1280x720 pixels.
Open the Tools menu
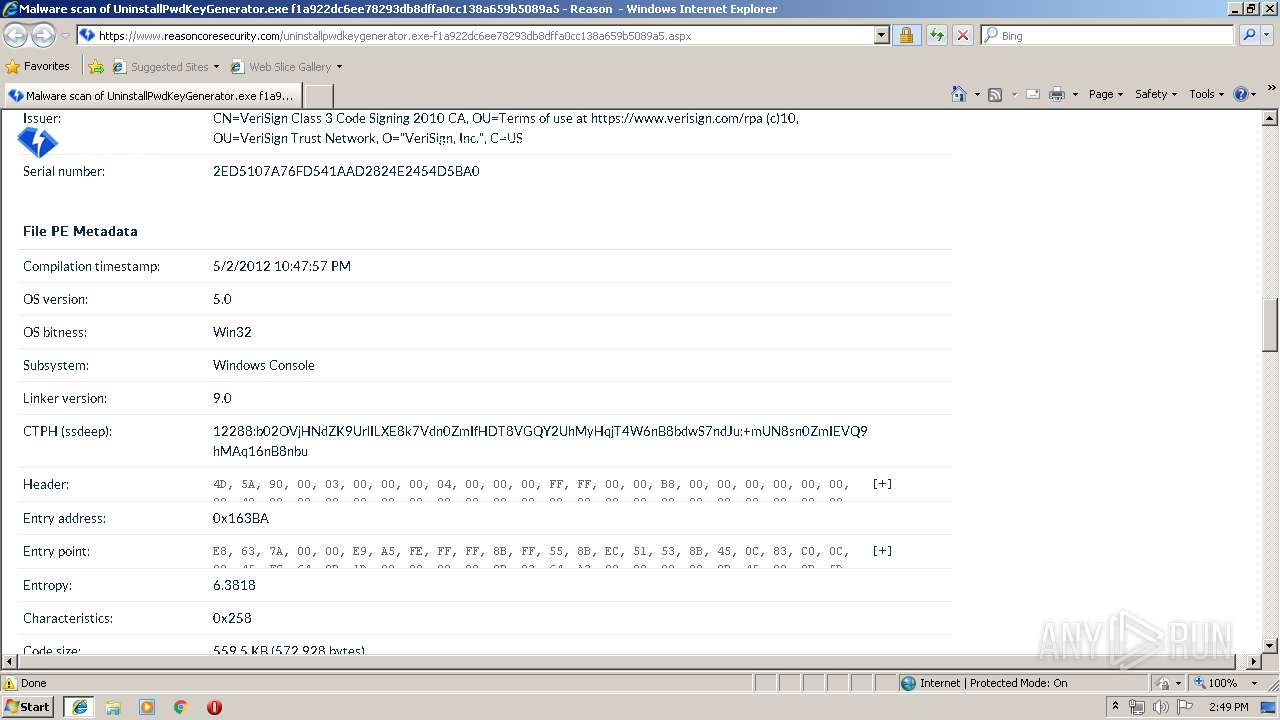[x=1207, y=94]
